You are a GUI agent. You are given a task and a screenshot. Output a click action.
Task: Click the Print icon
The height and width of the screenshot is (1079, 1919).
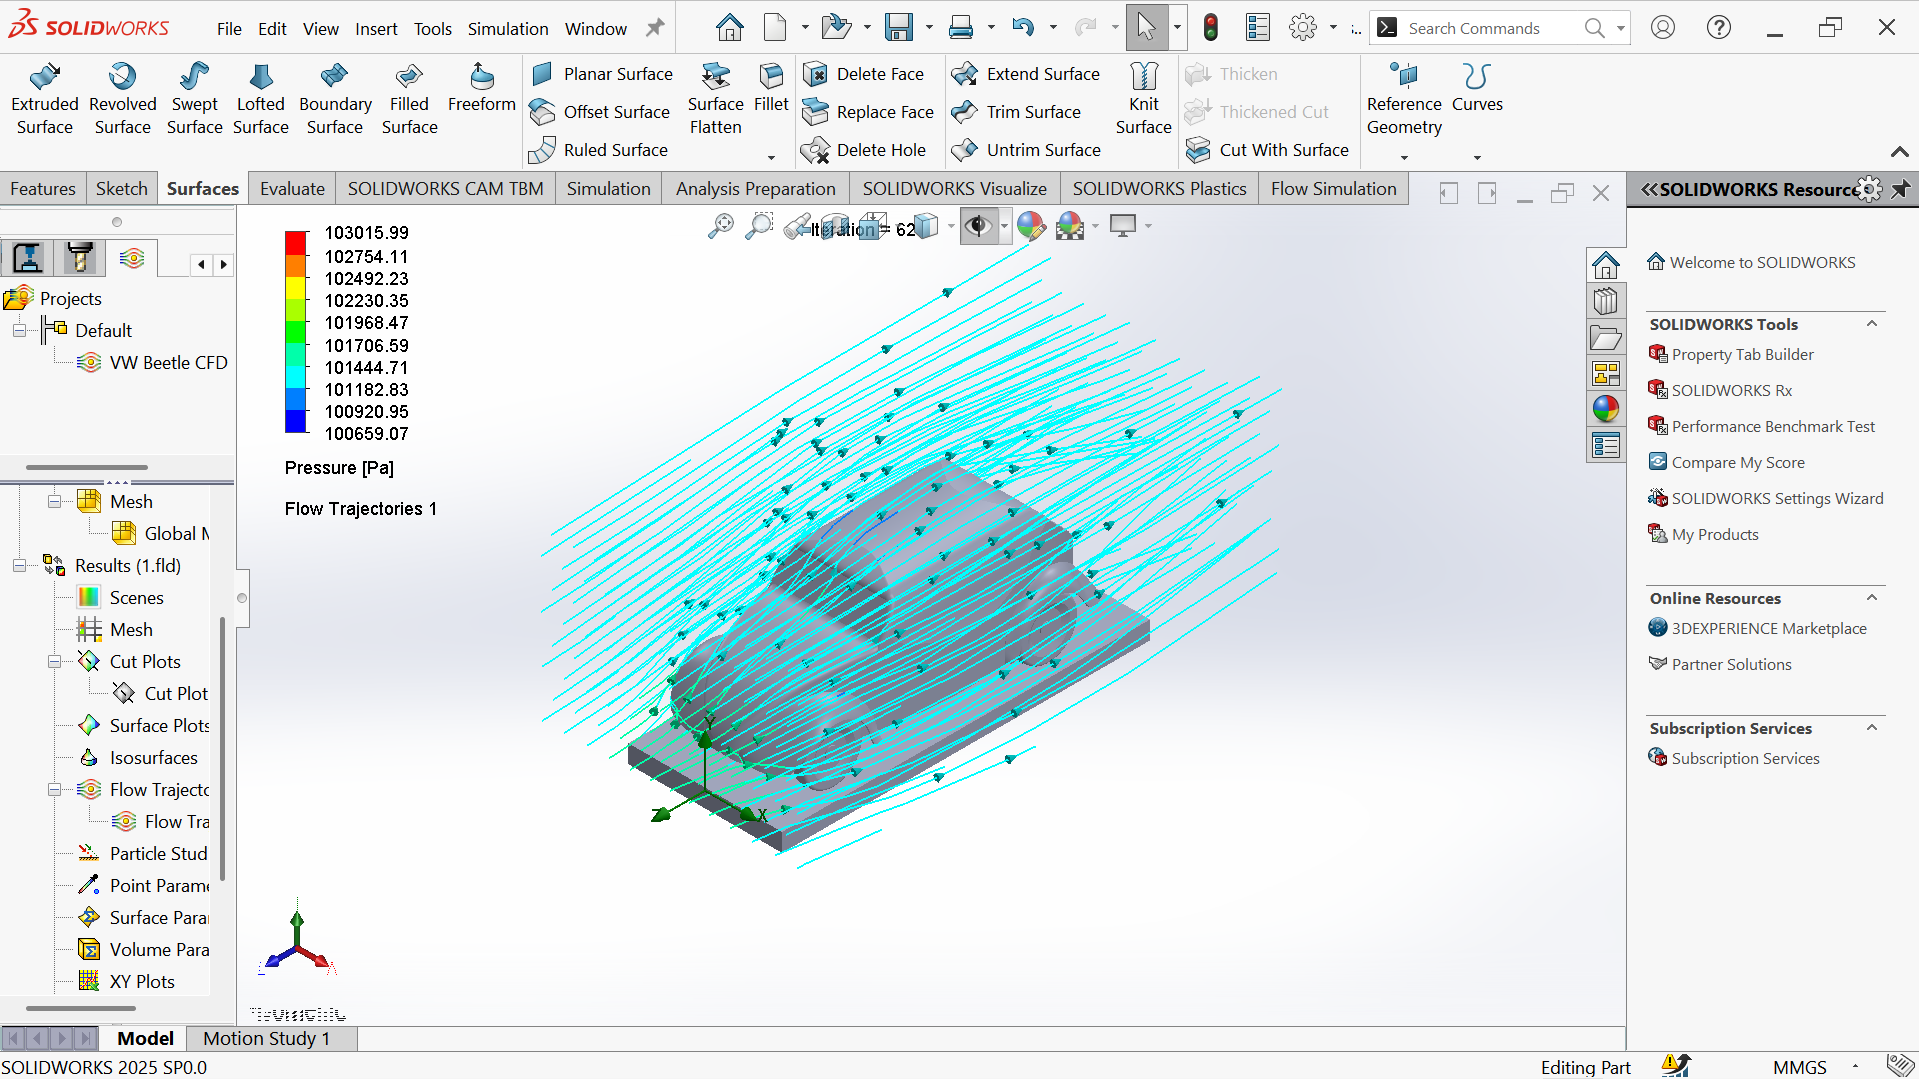[x=961, y=28]
